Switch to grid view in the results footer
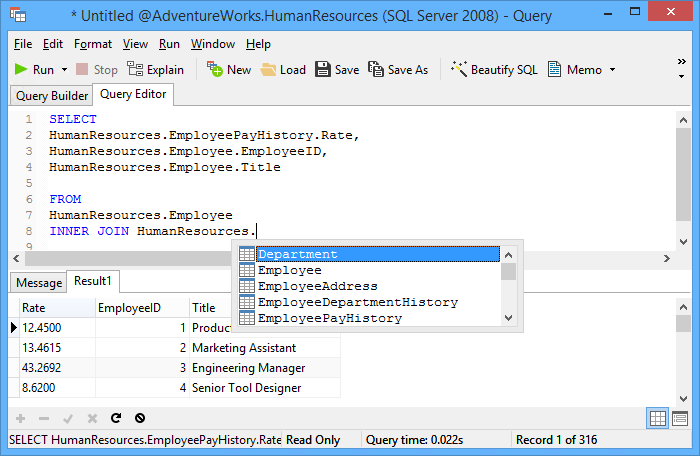 click(658, 418)
